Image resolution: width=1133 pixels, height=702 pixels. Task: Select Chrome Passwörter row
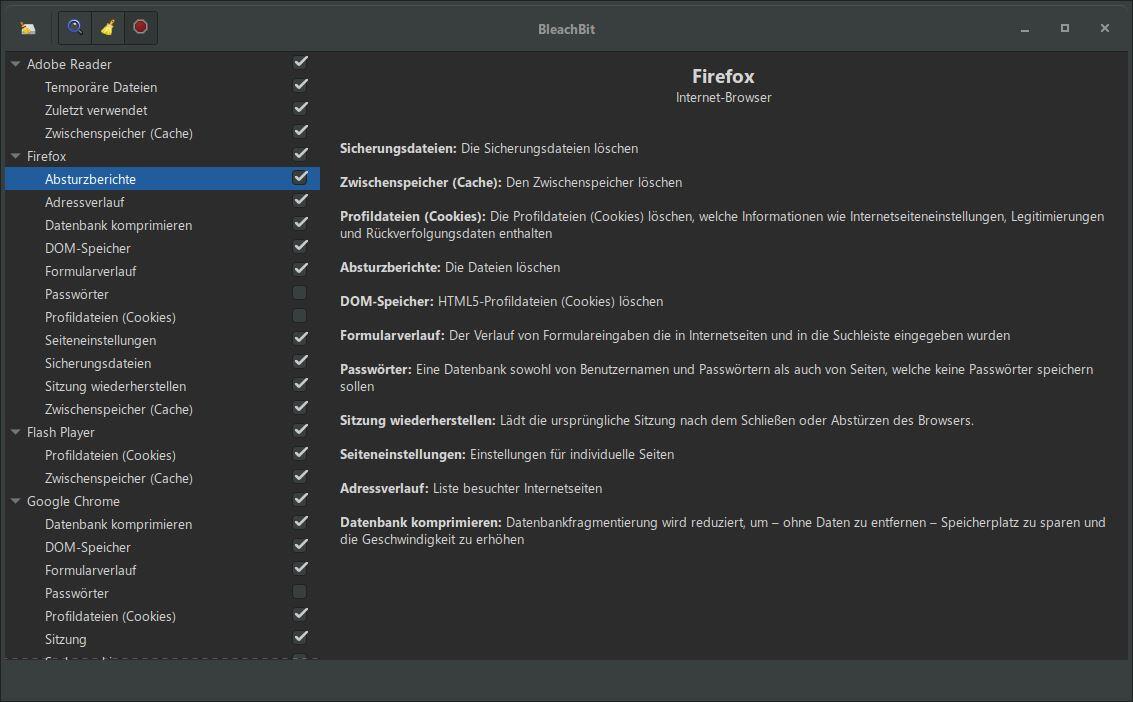[162, 593]
